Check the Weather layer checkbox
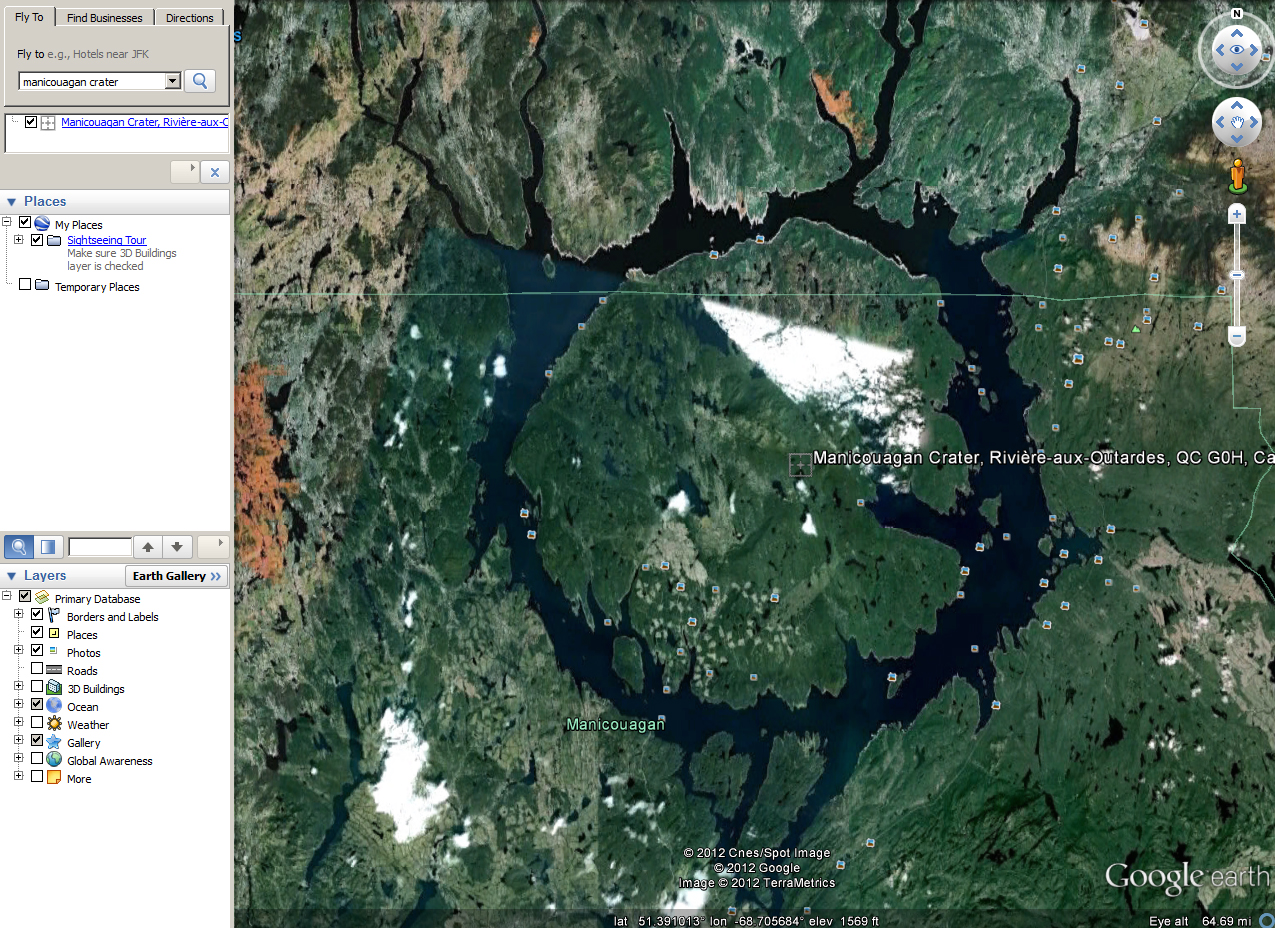The height and width of the screenshot is (928, 1275). [x=37, y=723]
